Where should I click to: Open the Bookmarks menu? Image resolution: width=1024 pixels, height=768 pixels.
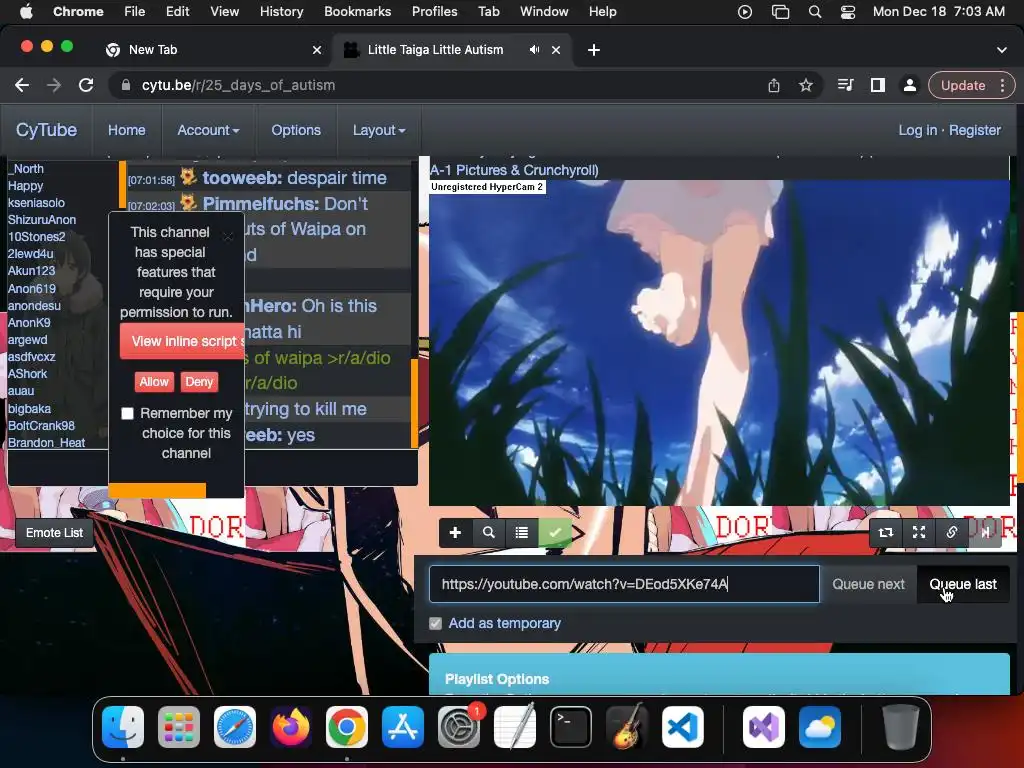pyautogui.click(x=357, y=12)
